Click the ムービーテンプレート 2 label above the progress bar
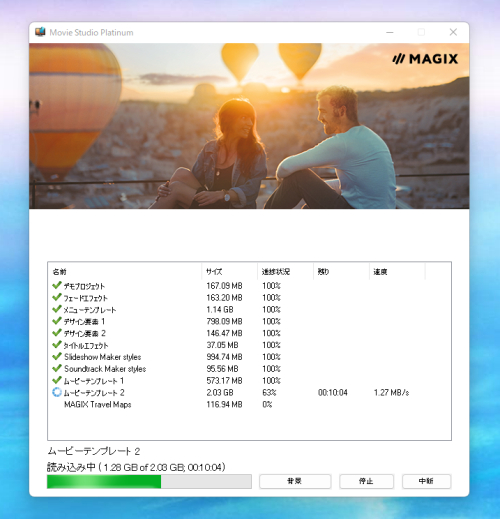The height and width of the screenshot is (519, 500). click(94, 451)
